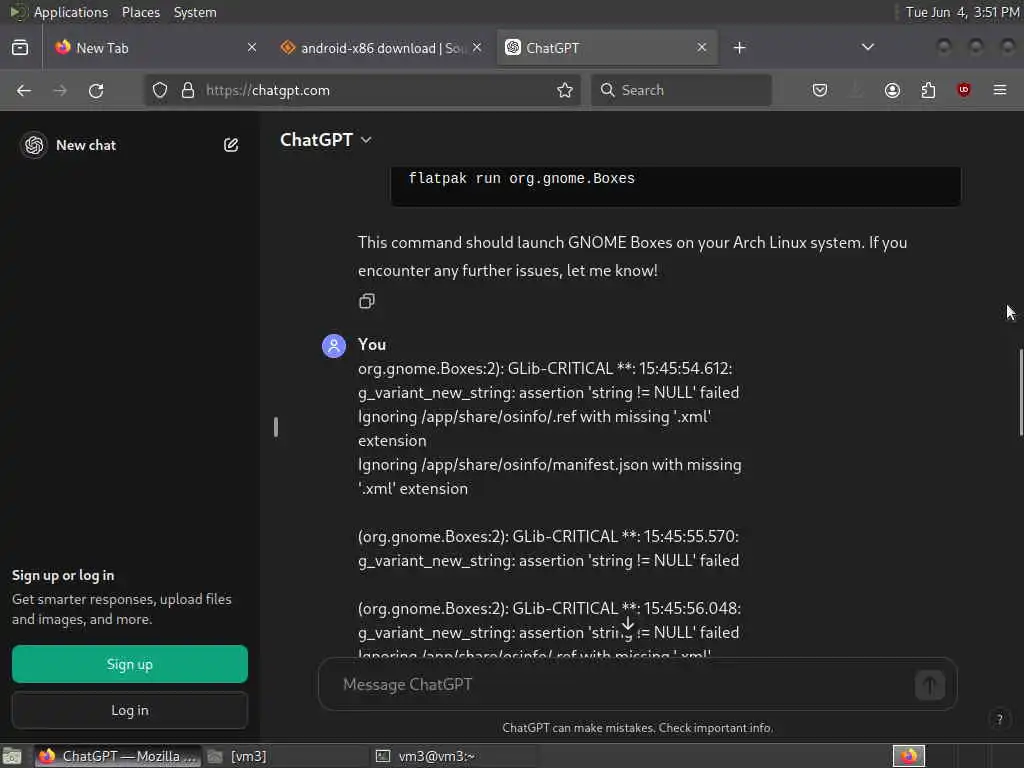Screen dimensions: 1024x768
Task: Copy the ChatGPT response
Action: [366, 301]
